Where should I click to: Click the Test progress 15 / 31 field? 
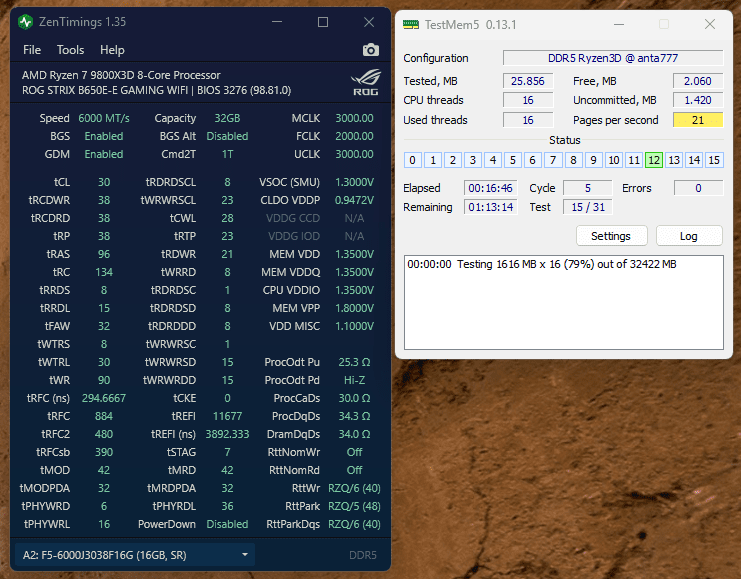[588, 207]
